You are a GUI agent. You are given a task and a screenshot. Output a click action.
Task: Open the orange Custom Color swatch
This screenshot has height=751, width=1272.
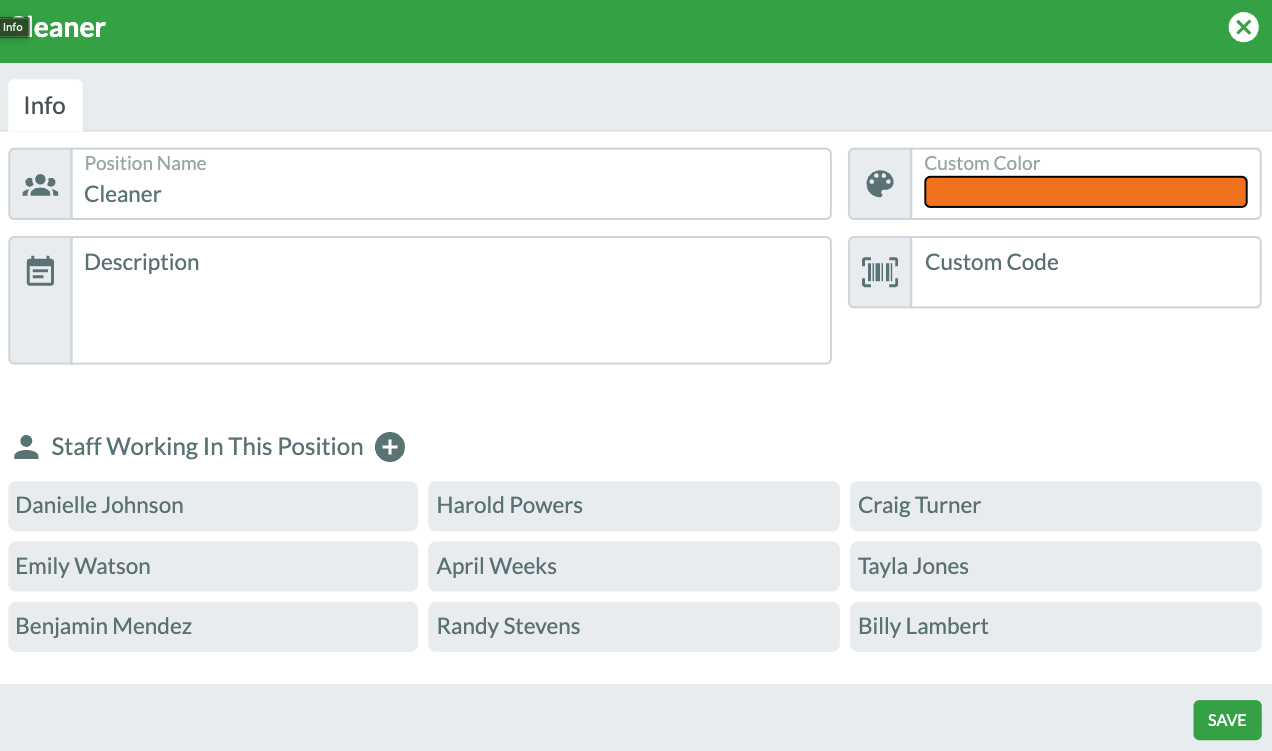point(1086,192)
